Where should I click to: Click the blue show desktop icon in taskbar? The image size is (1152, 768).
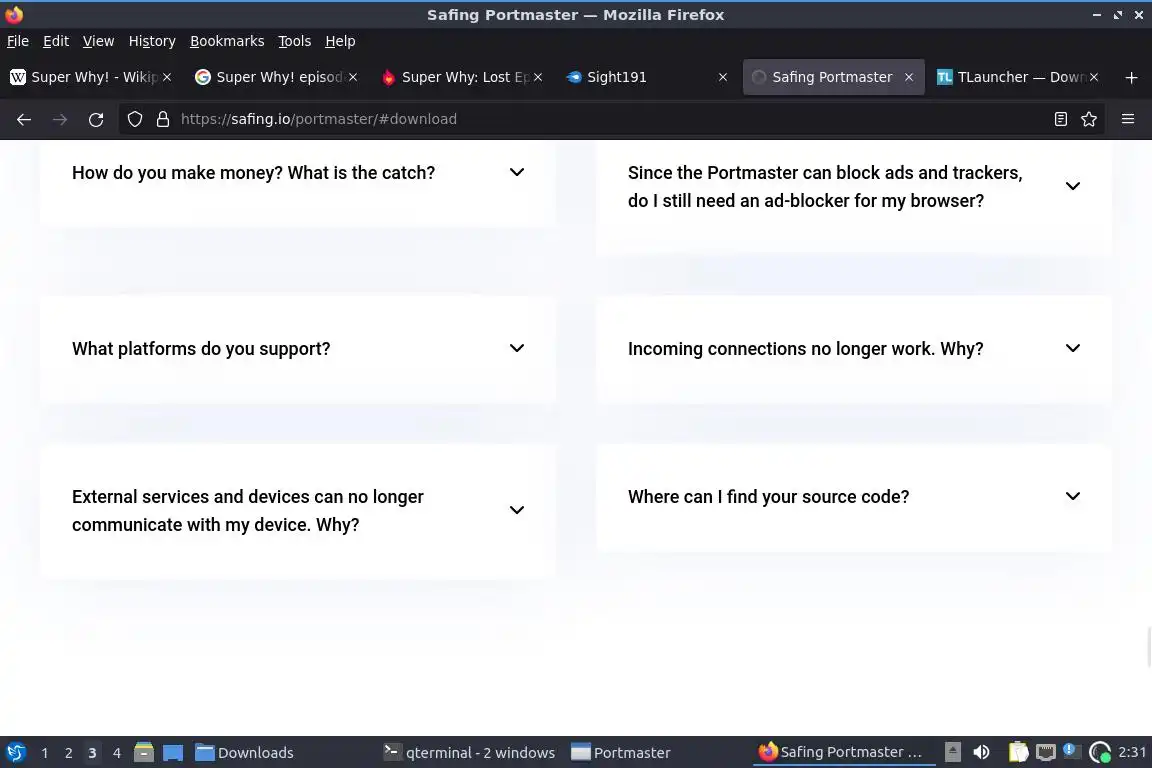coord(173,753)
